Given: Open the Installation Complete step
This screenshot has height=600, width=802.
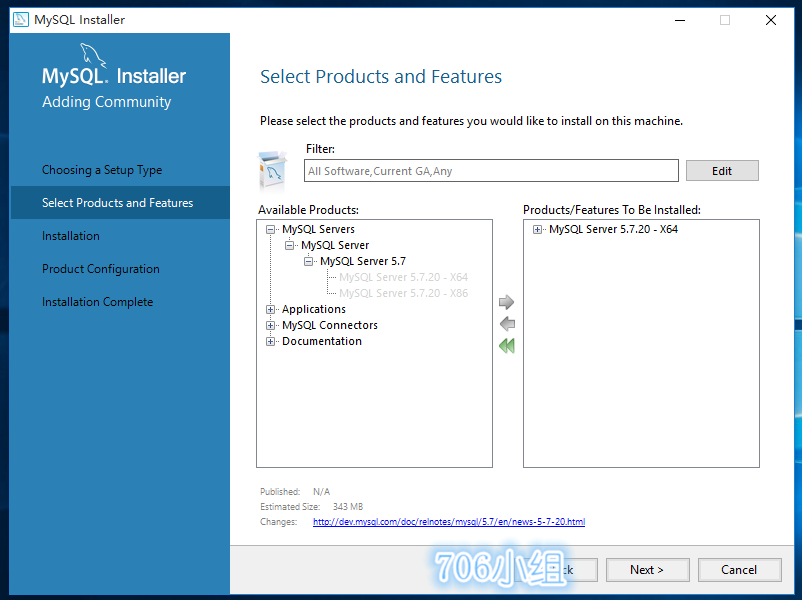Looking at the screenshot, I should click(97, 302).
